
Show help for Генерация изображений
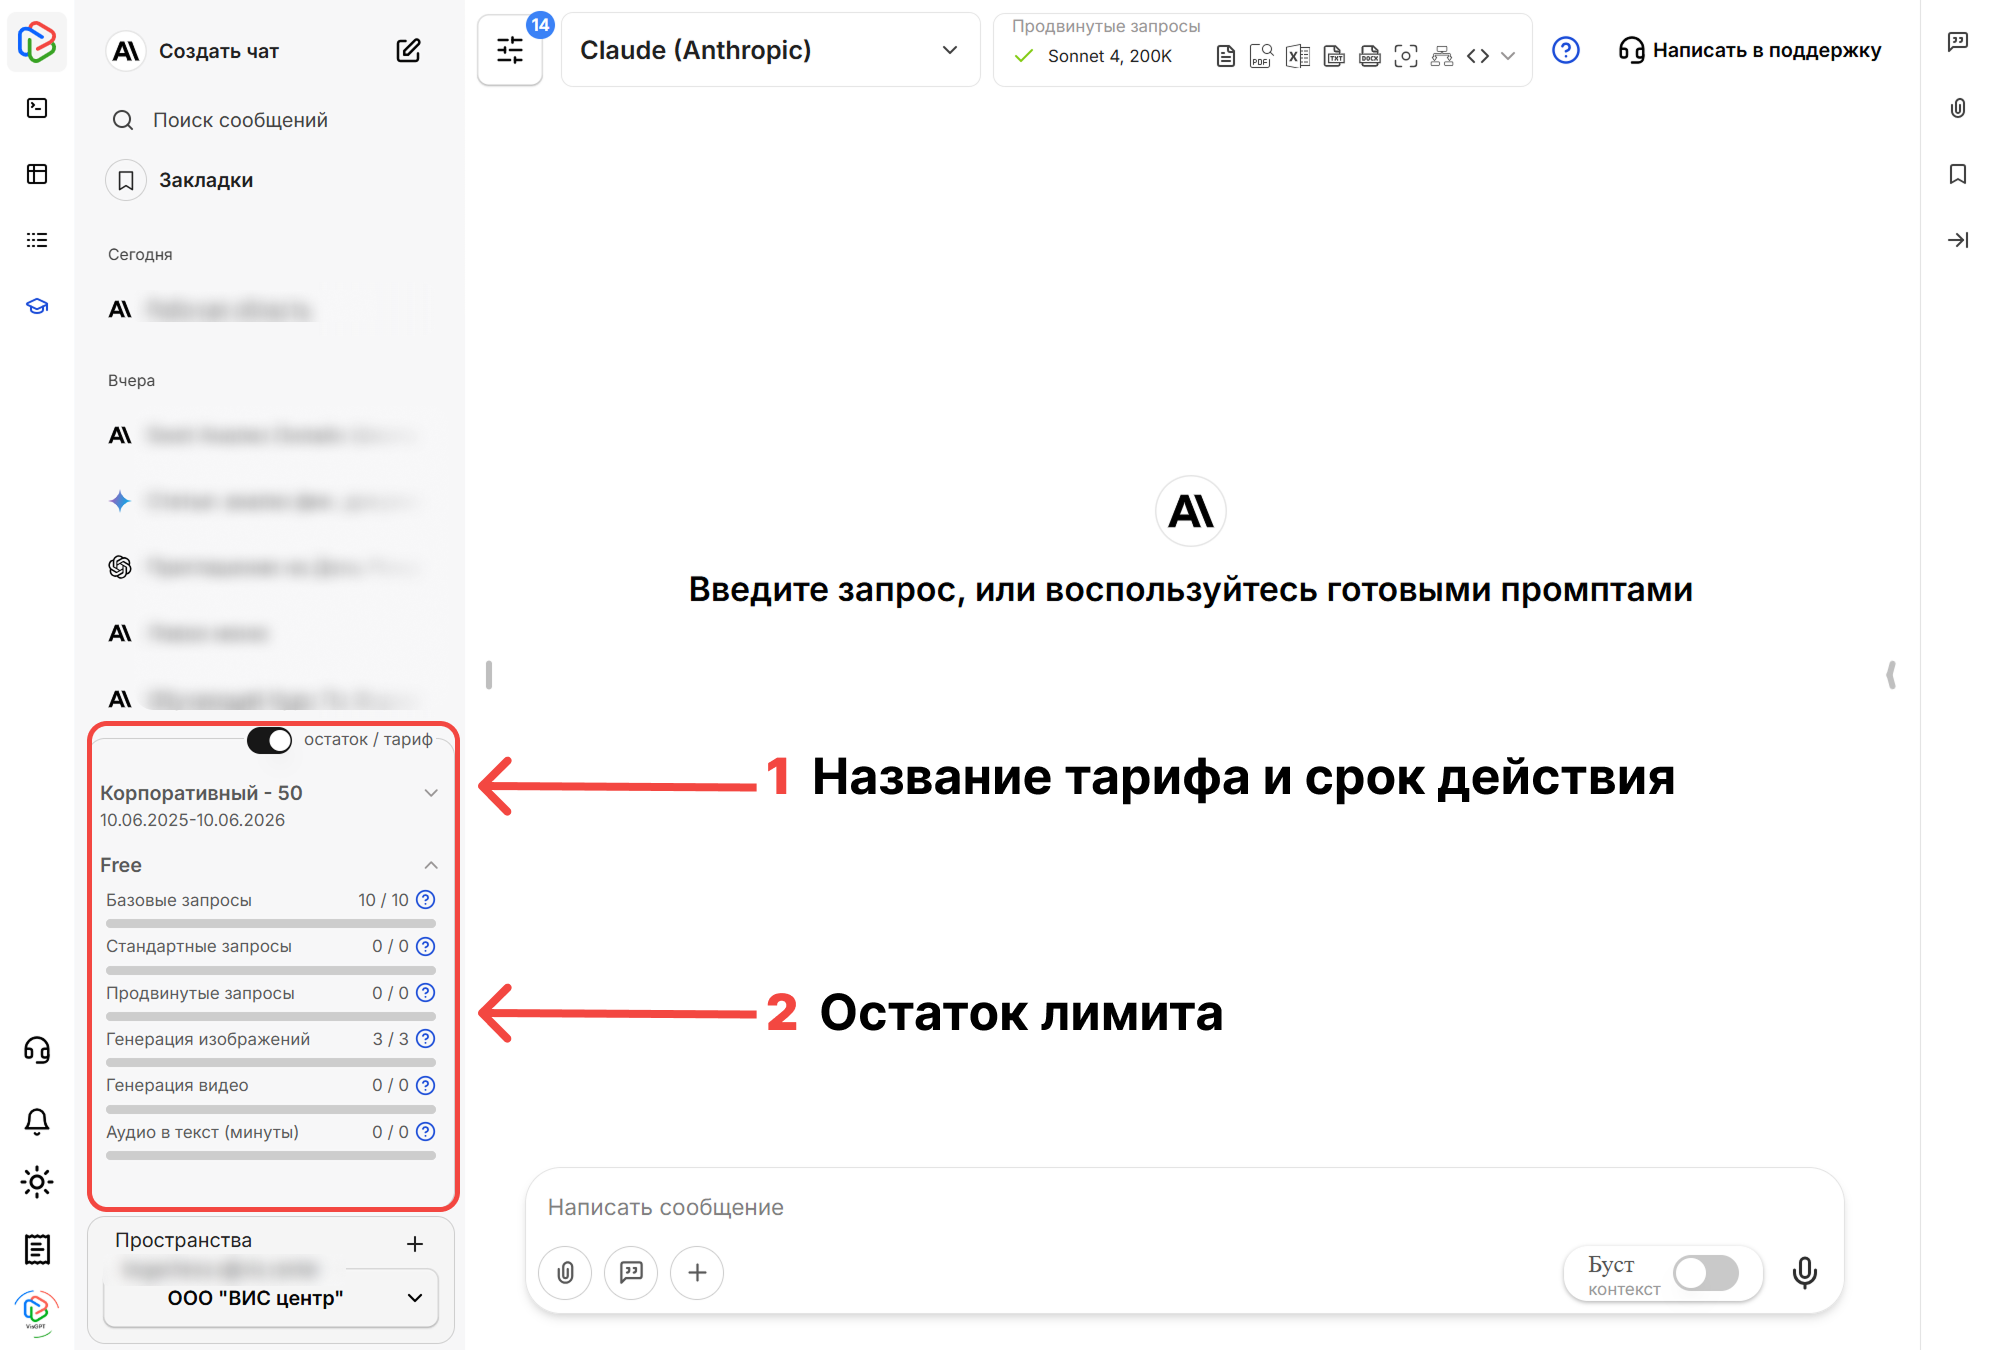426,1038
